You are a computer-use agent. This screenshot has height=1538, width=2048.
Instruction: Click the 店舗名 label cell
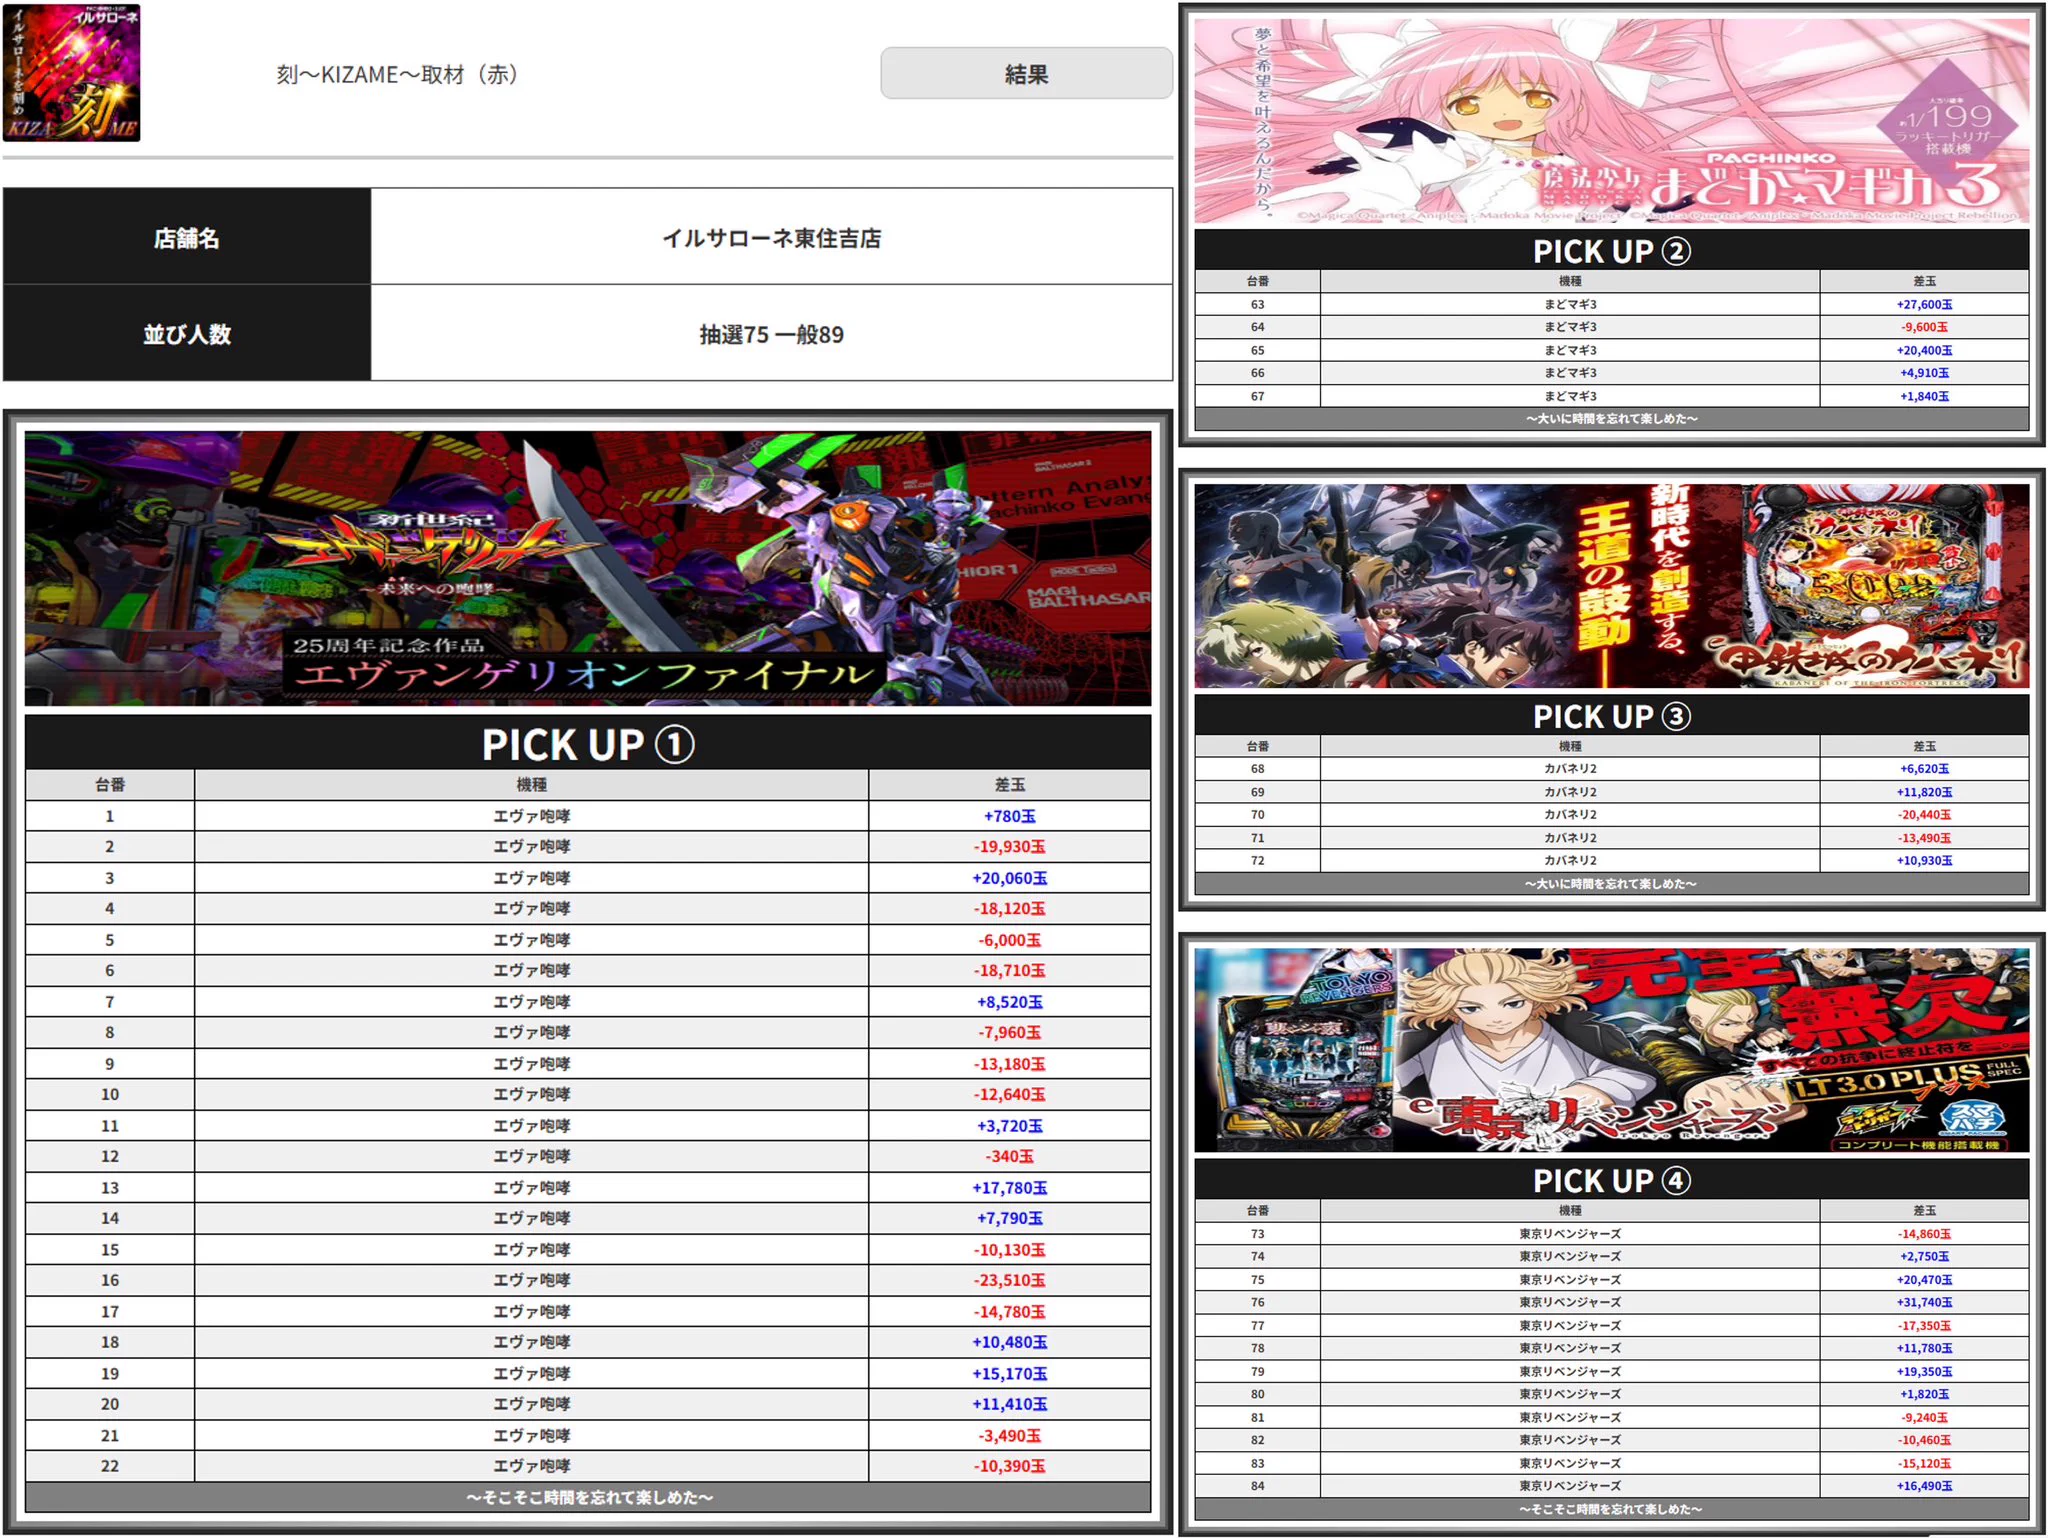(187, 237)
